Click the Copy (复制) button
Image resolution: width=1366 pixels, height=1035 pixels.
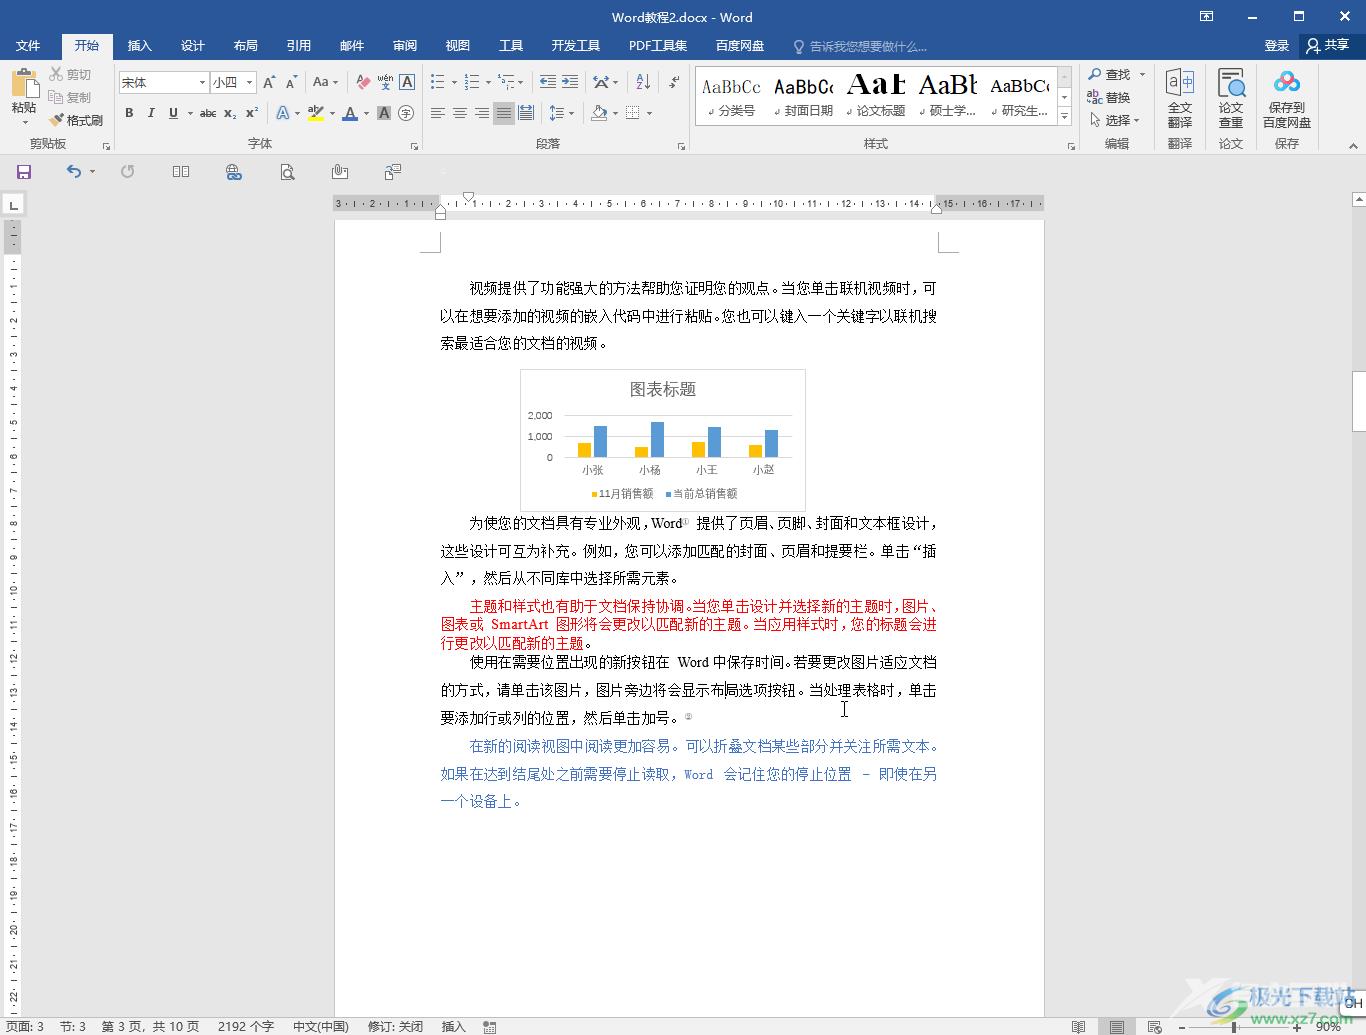tap(70, 97)
